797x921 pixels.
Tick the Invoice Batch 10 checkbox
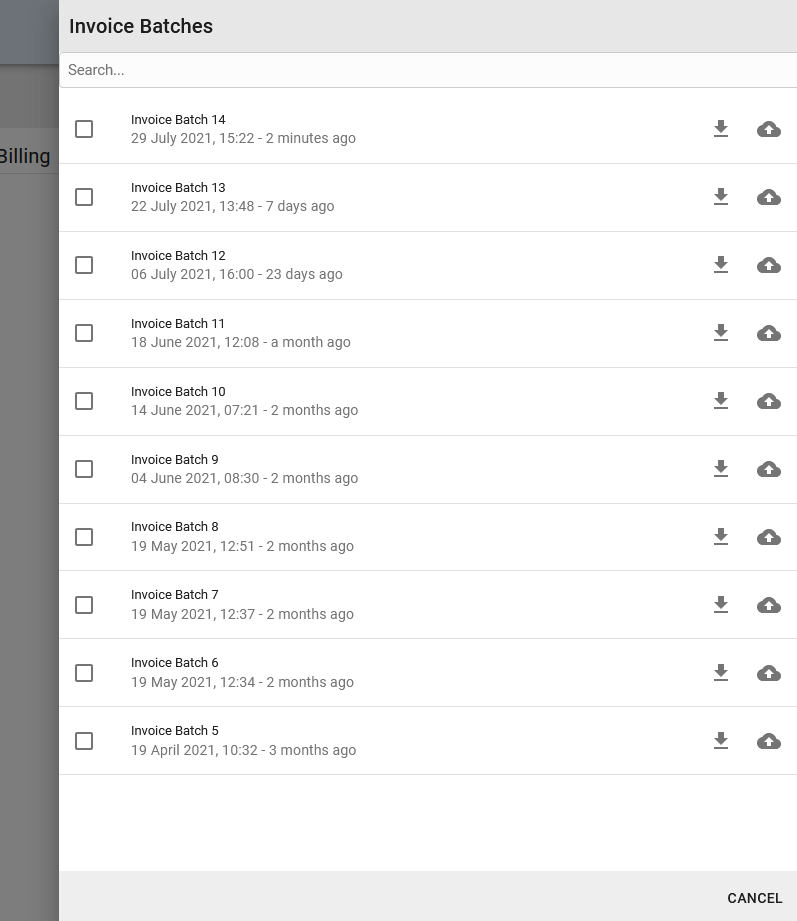click(x=84, y=401)
